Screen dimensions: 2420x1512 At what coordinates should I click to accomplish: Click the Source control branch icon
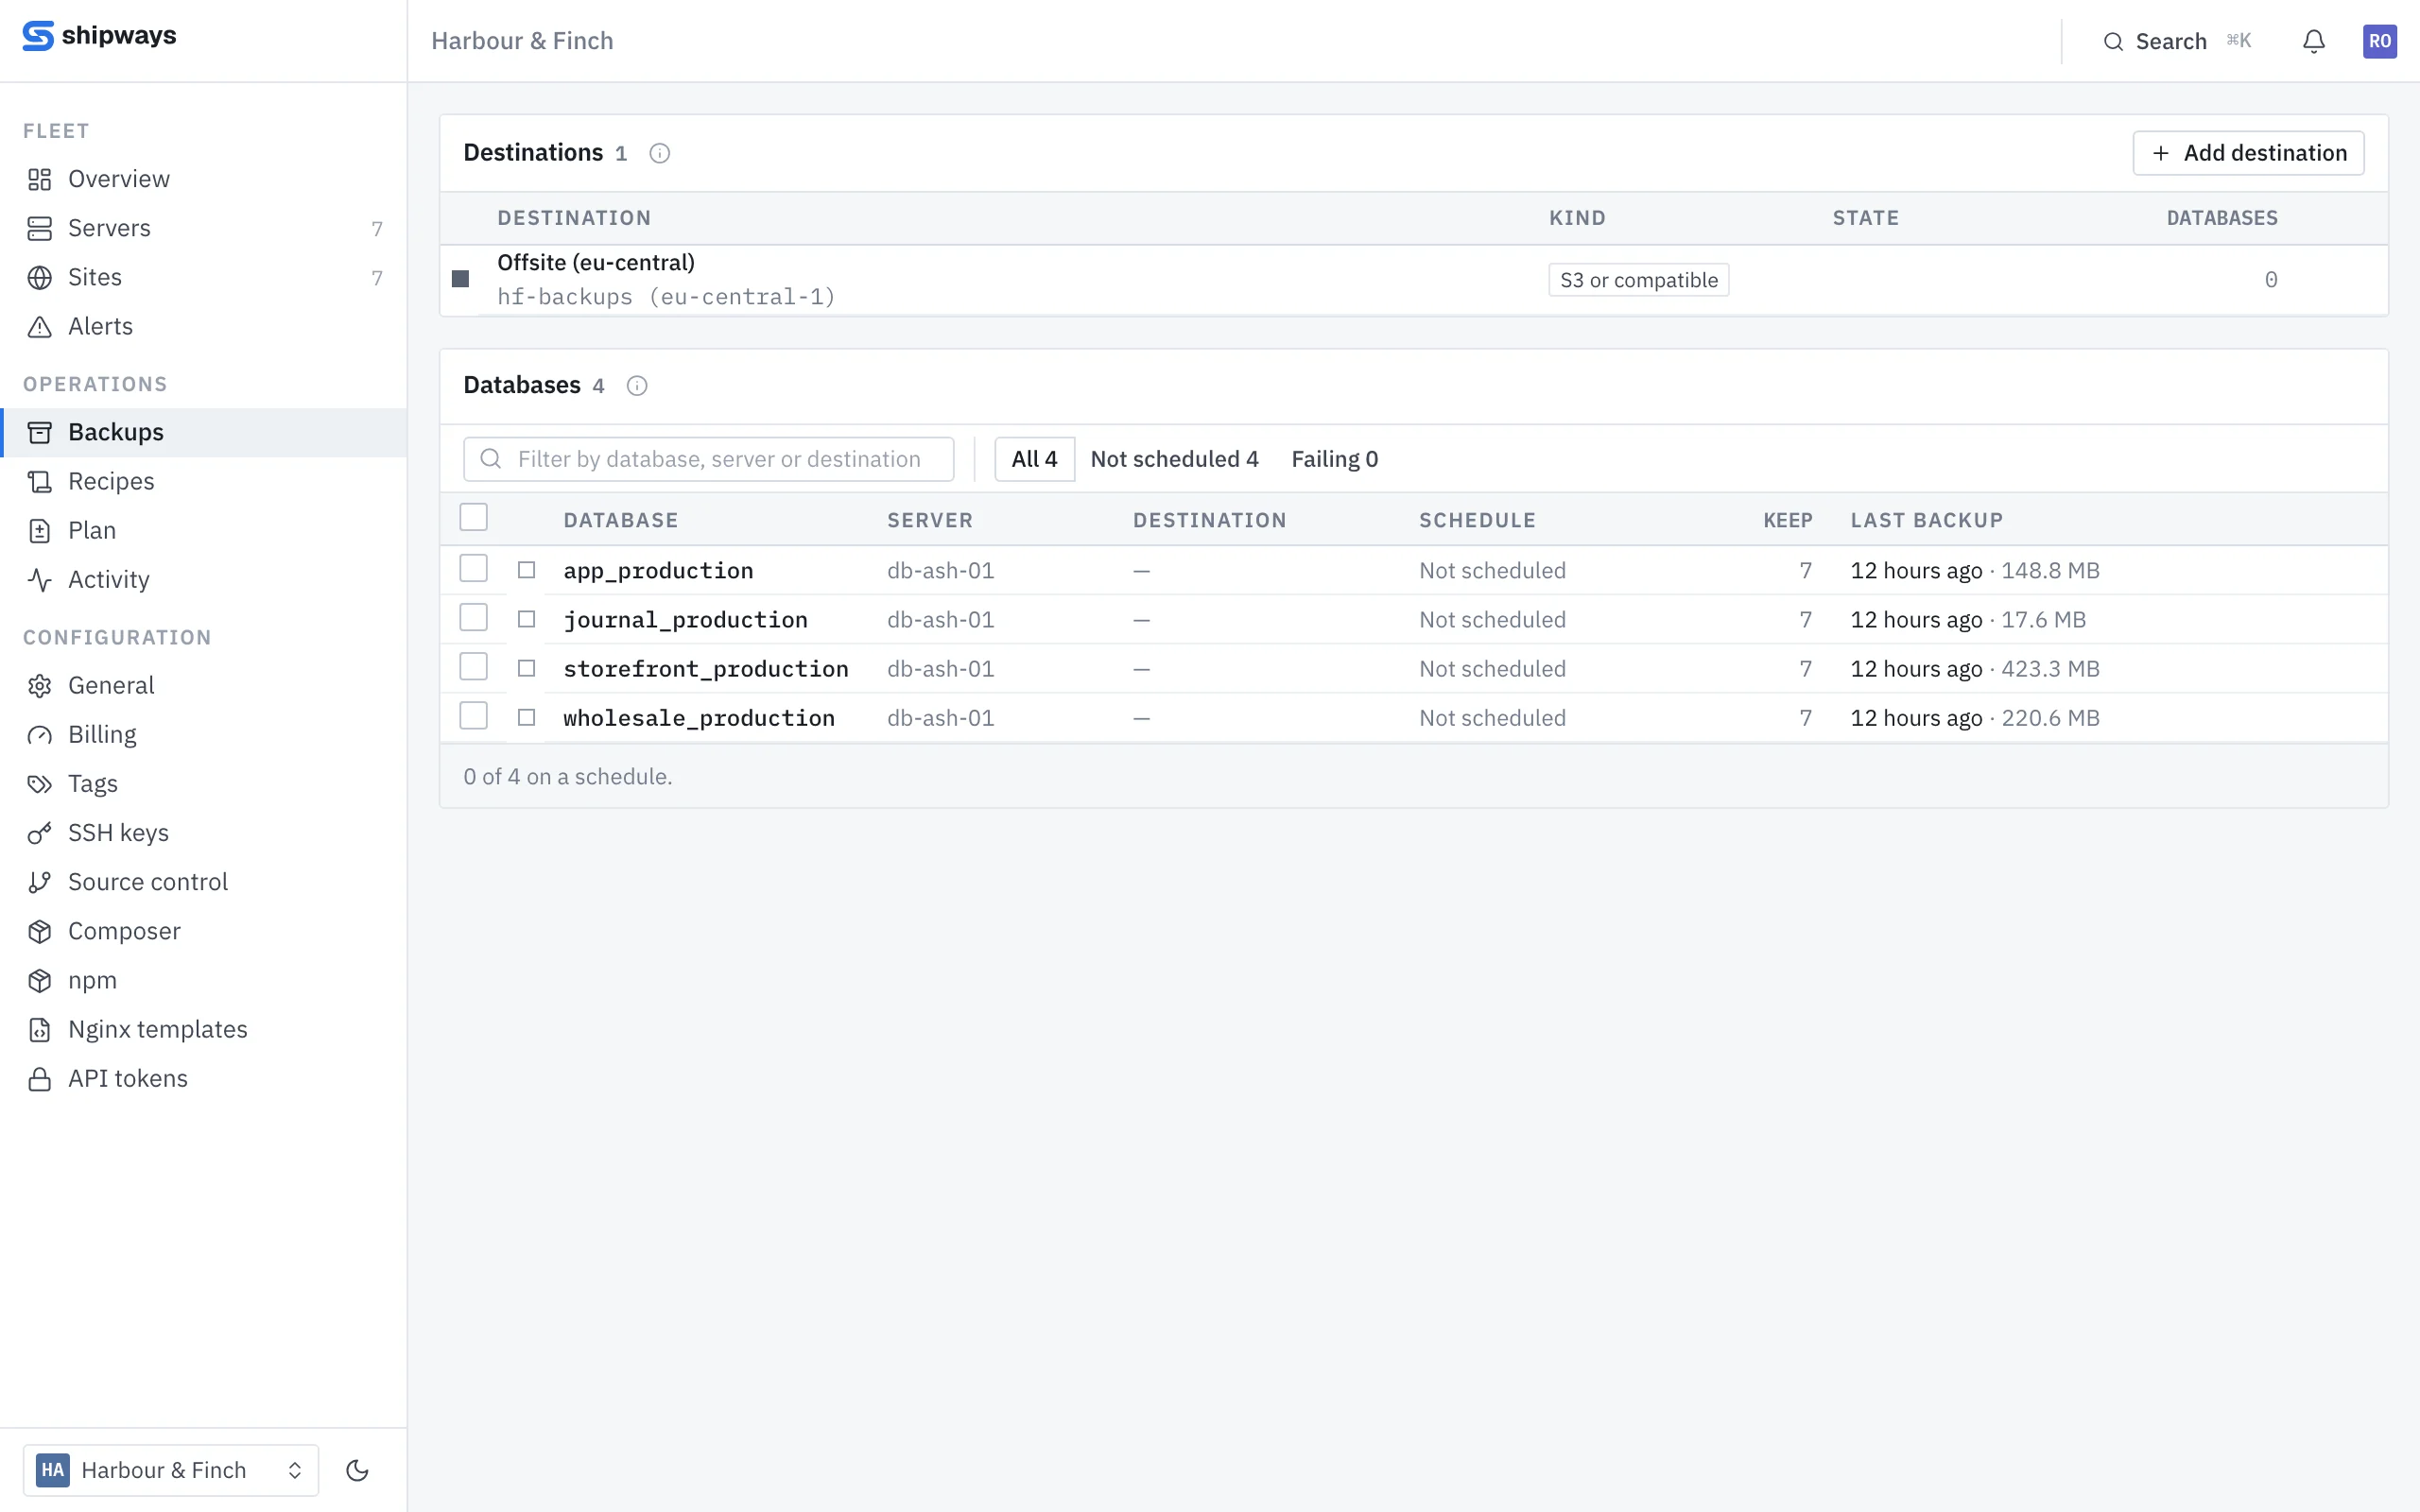[40, 882]
